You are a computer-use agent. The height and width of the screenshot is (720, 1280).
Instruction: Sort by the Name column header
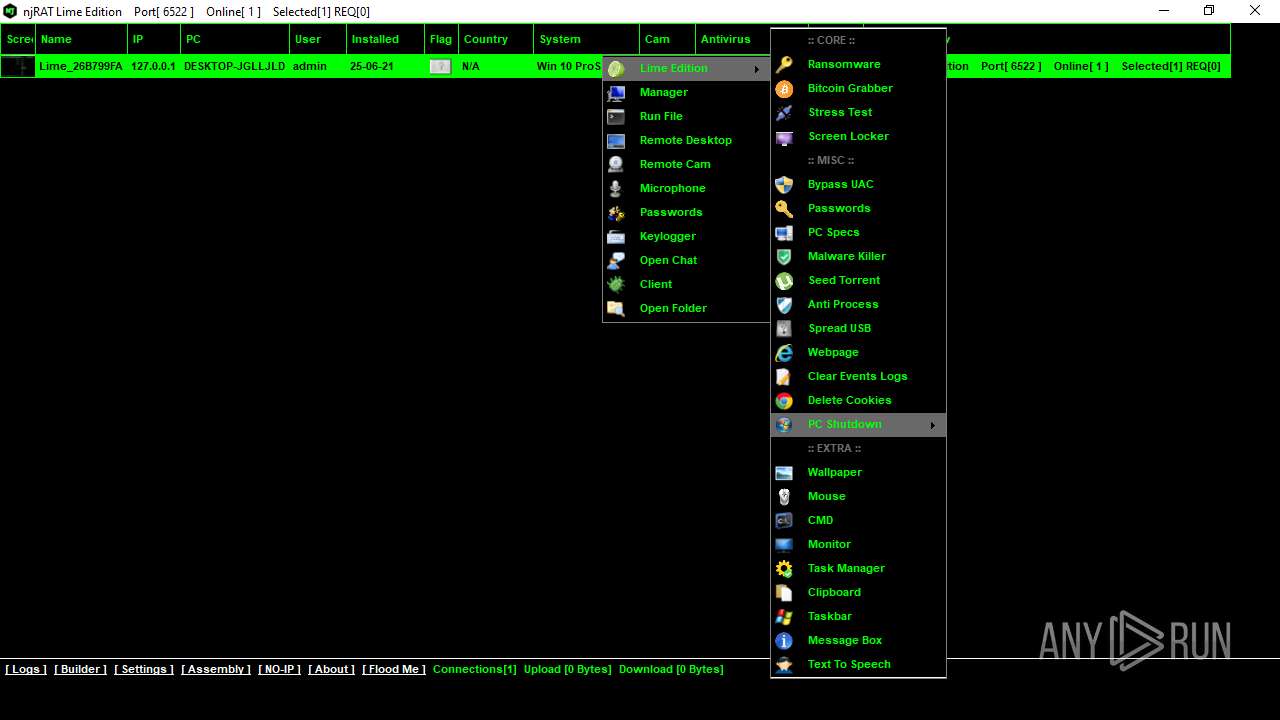click(82, 39)
